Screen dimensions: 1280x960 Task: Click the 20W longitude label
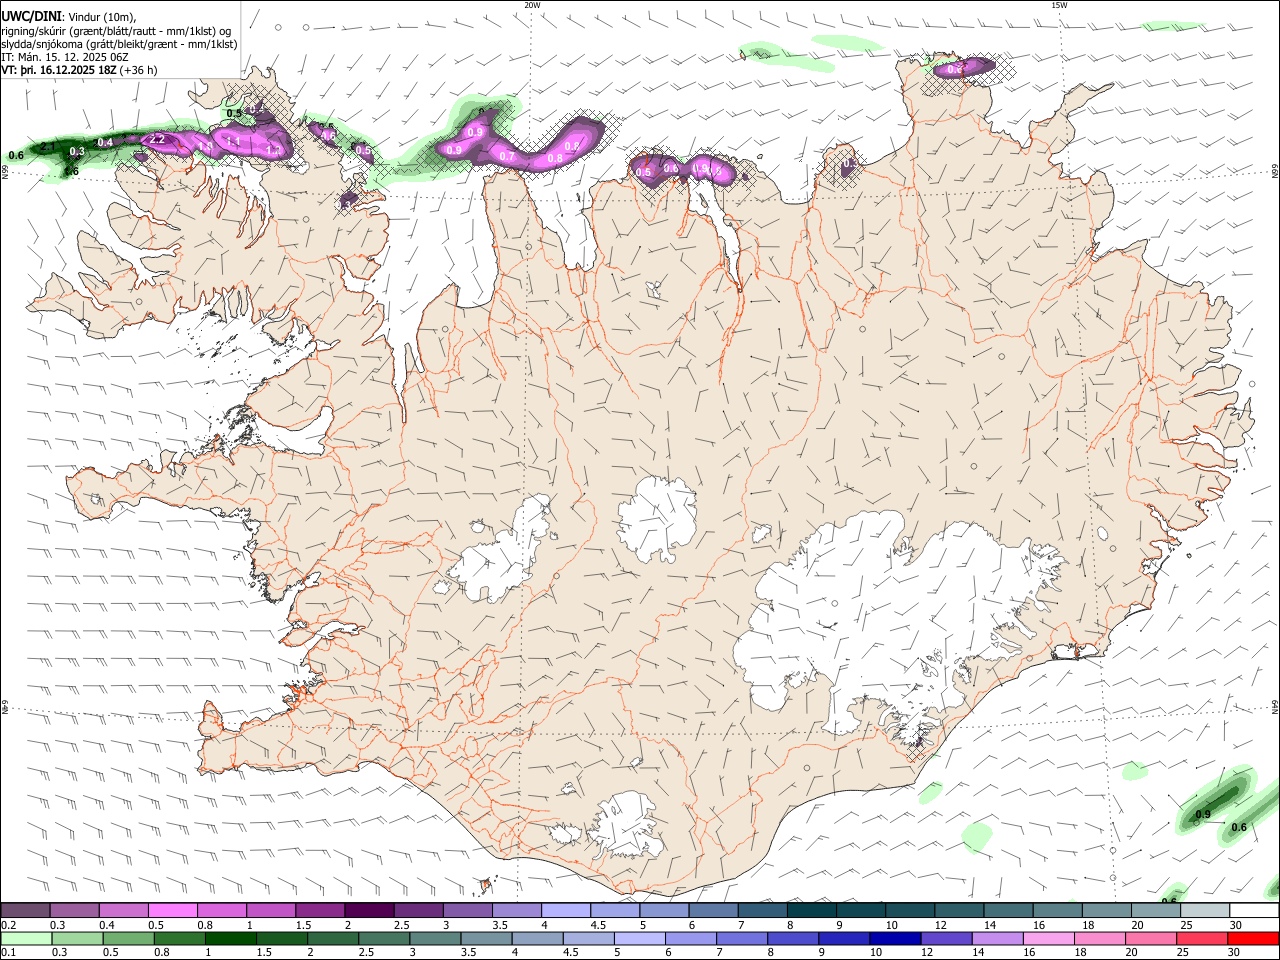[x=532, y=5]
